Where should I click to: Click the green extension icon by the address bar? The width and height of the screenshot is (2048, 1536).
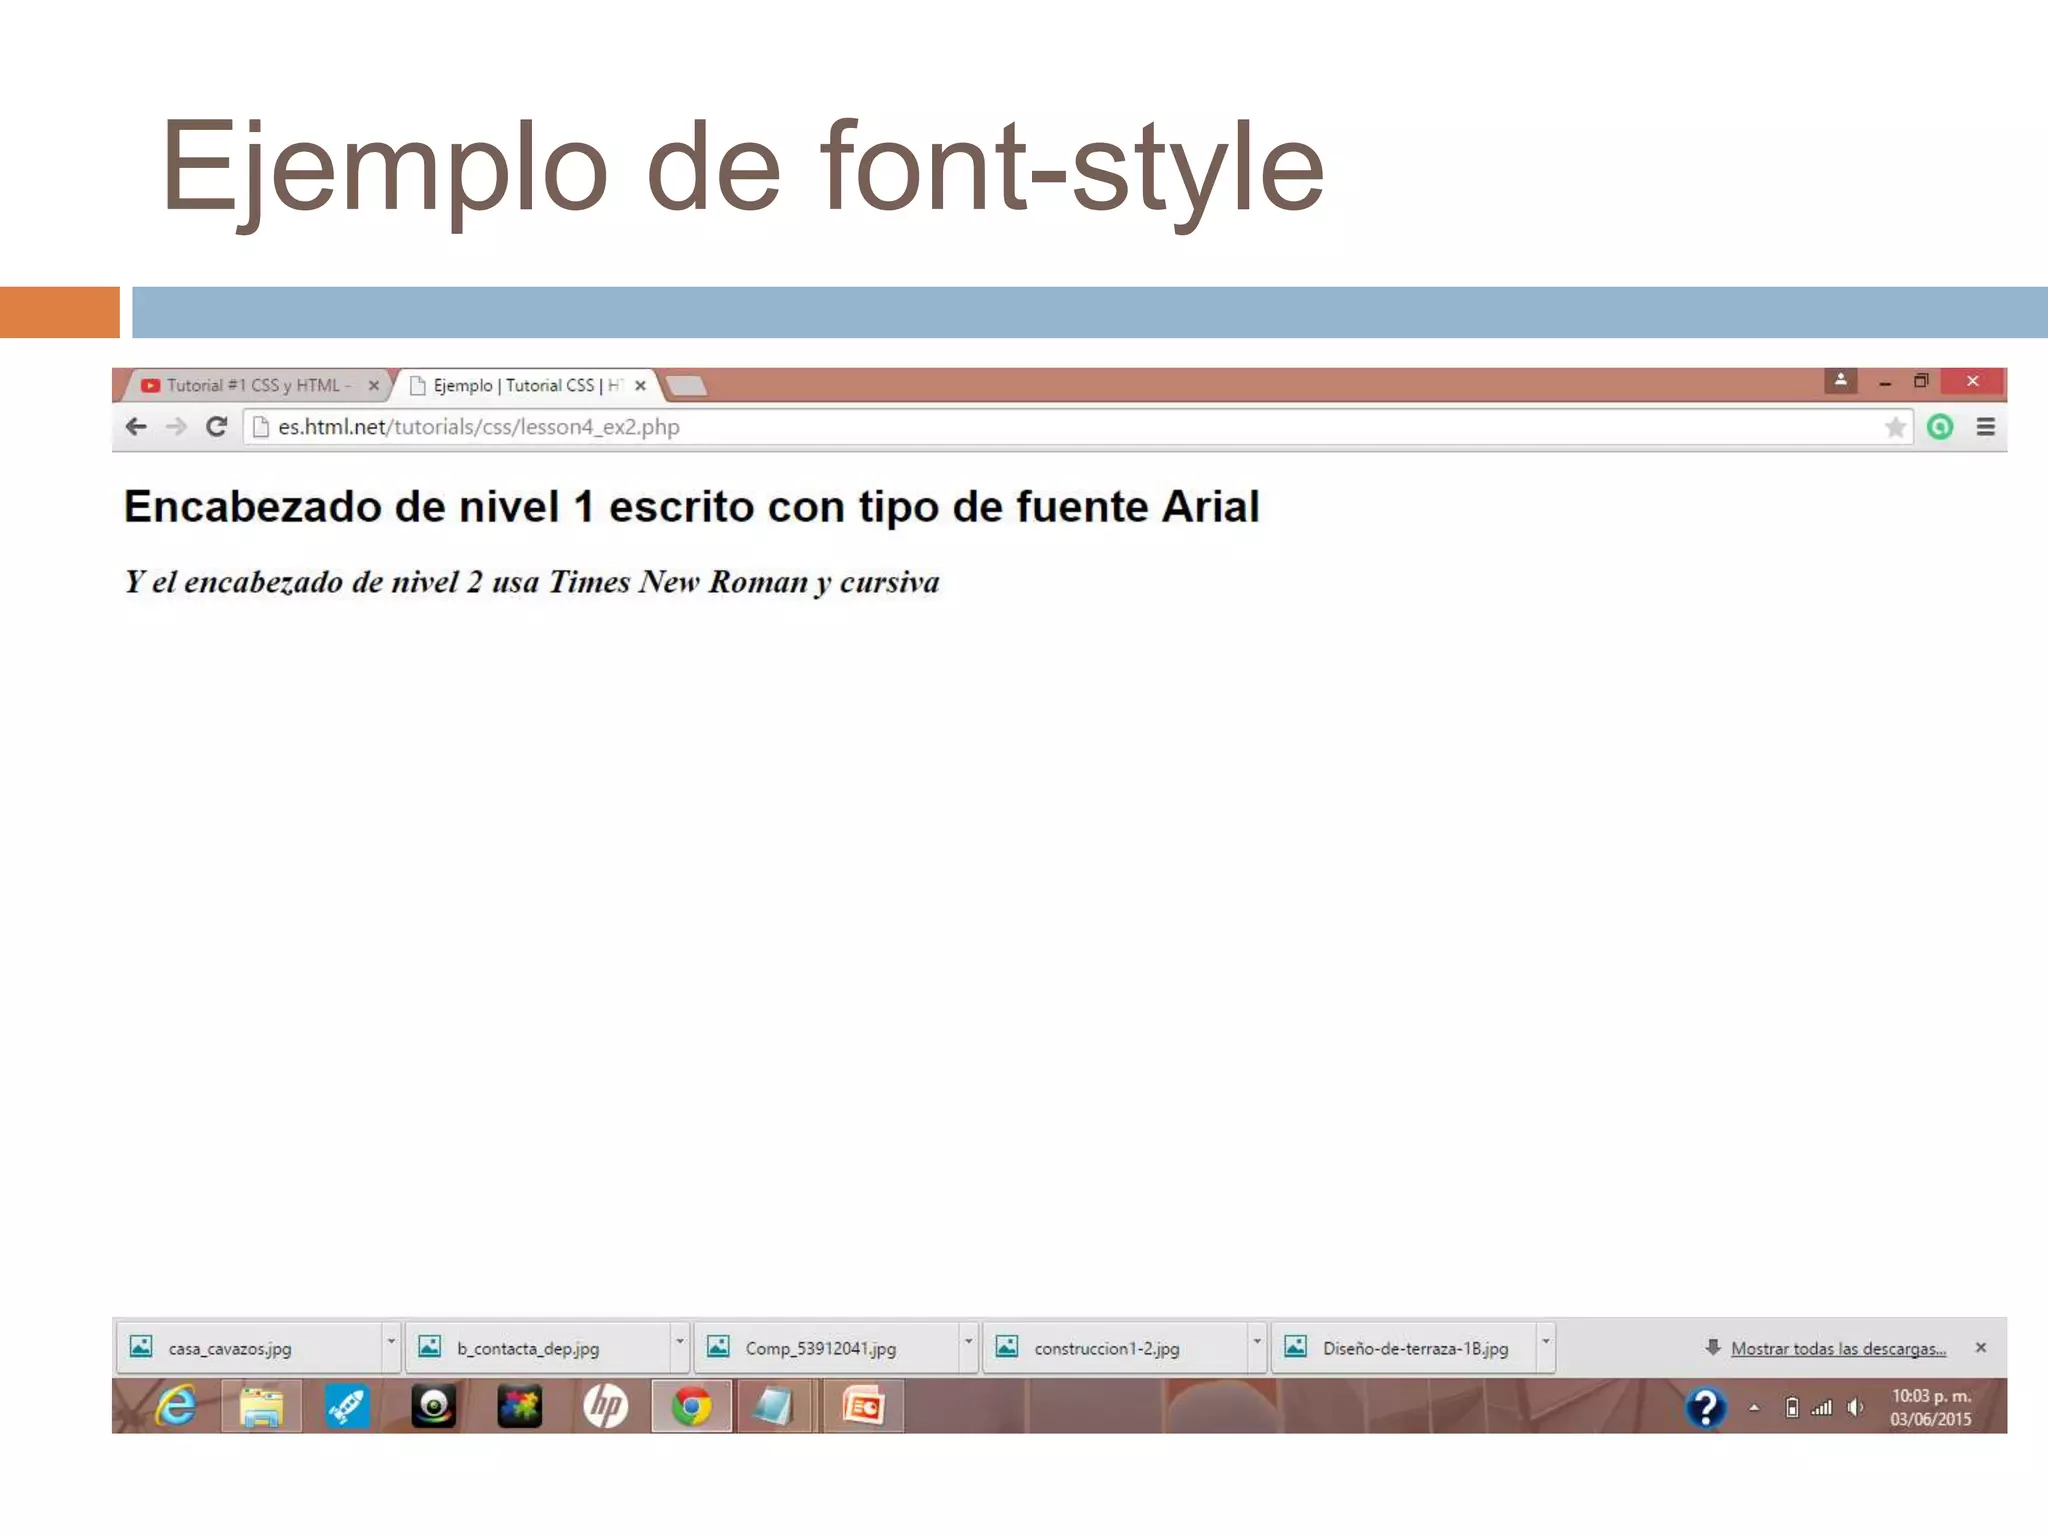tap(1940, 427)
